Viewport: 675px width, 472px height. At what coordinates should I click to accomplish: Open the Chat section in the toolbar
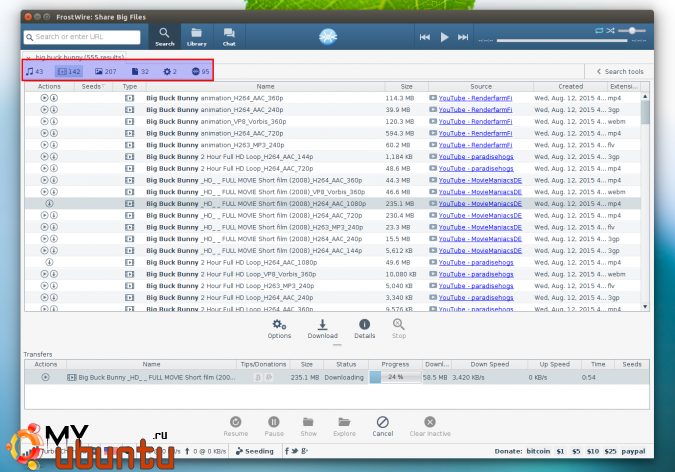pyautogui.click(x=229, y=37)
